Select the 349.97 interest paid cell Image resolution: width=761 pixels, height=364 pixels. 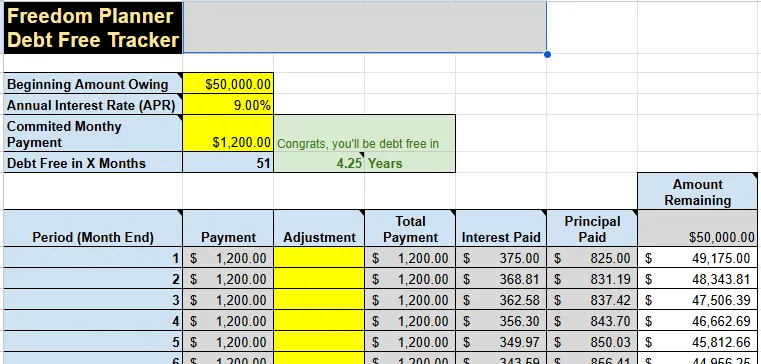pyautogui.click(x=501, y=342)
